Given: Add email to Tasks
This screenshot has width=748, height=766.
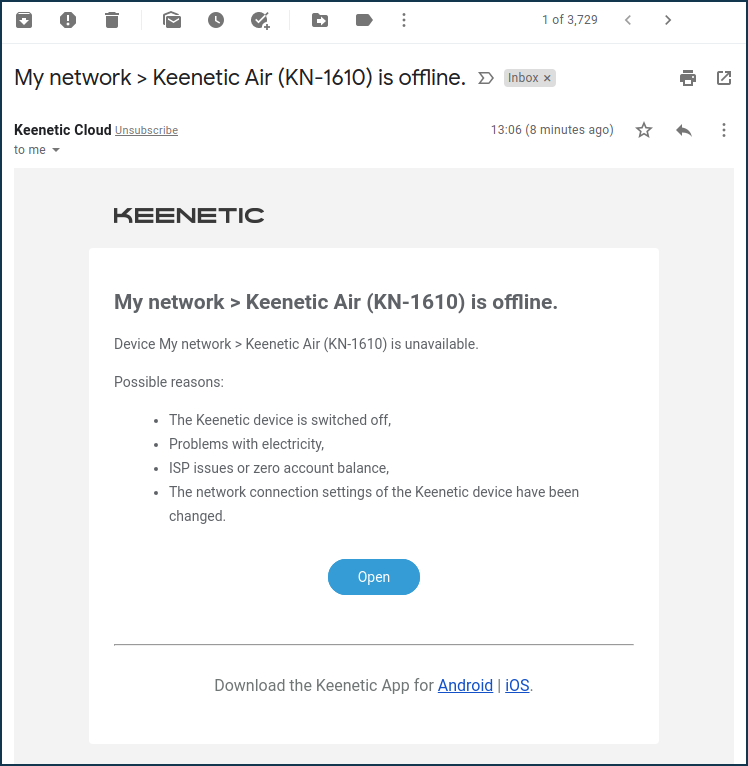Looking at the screenshot, I should tap(260, 20).
